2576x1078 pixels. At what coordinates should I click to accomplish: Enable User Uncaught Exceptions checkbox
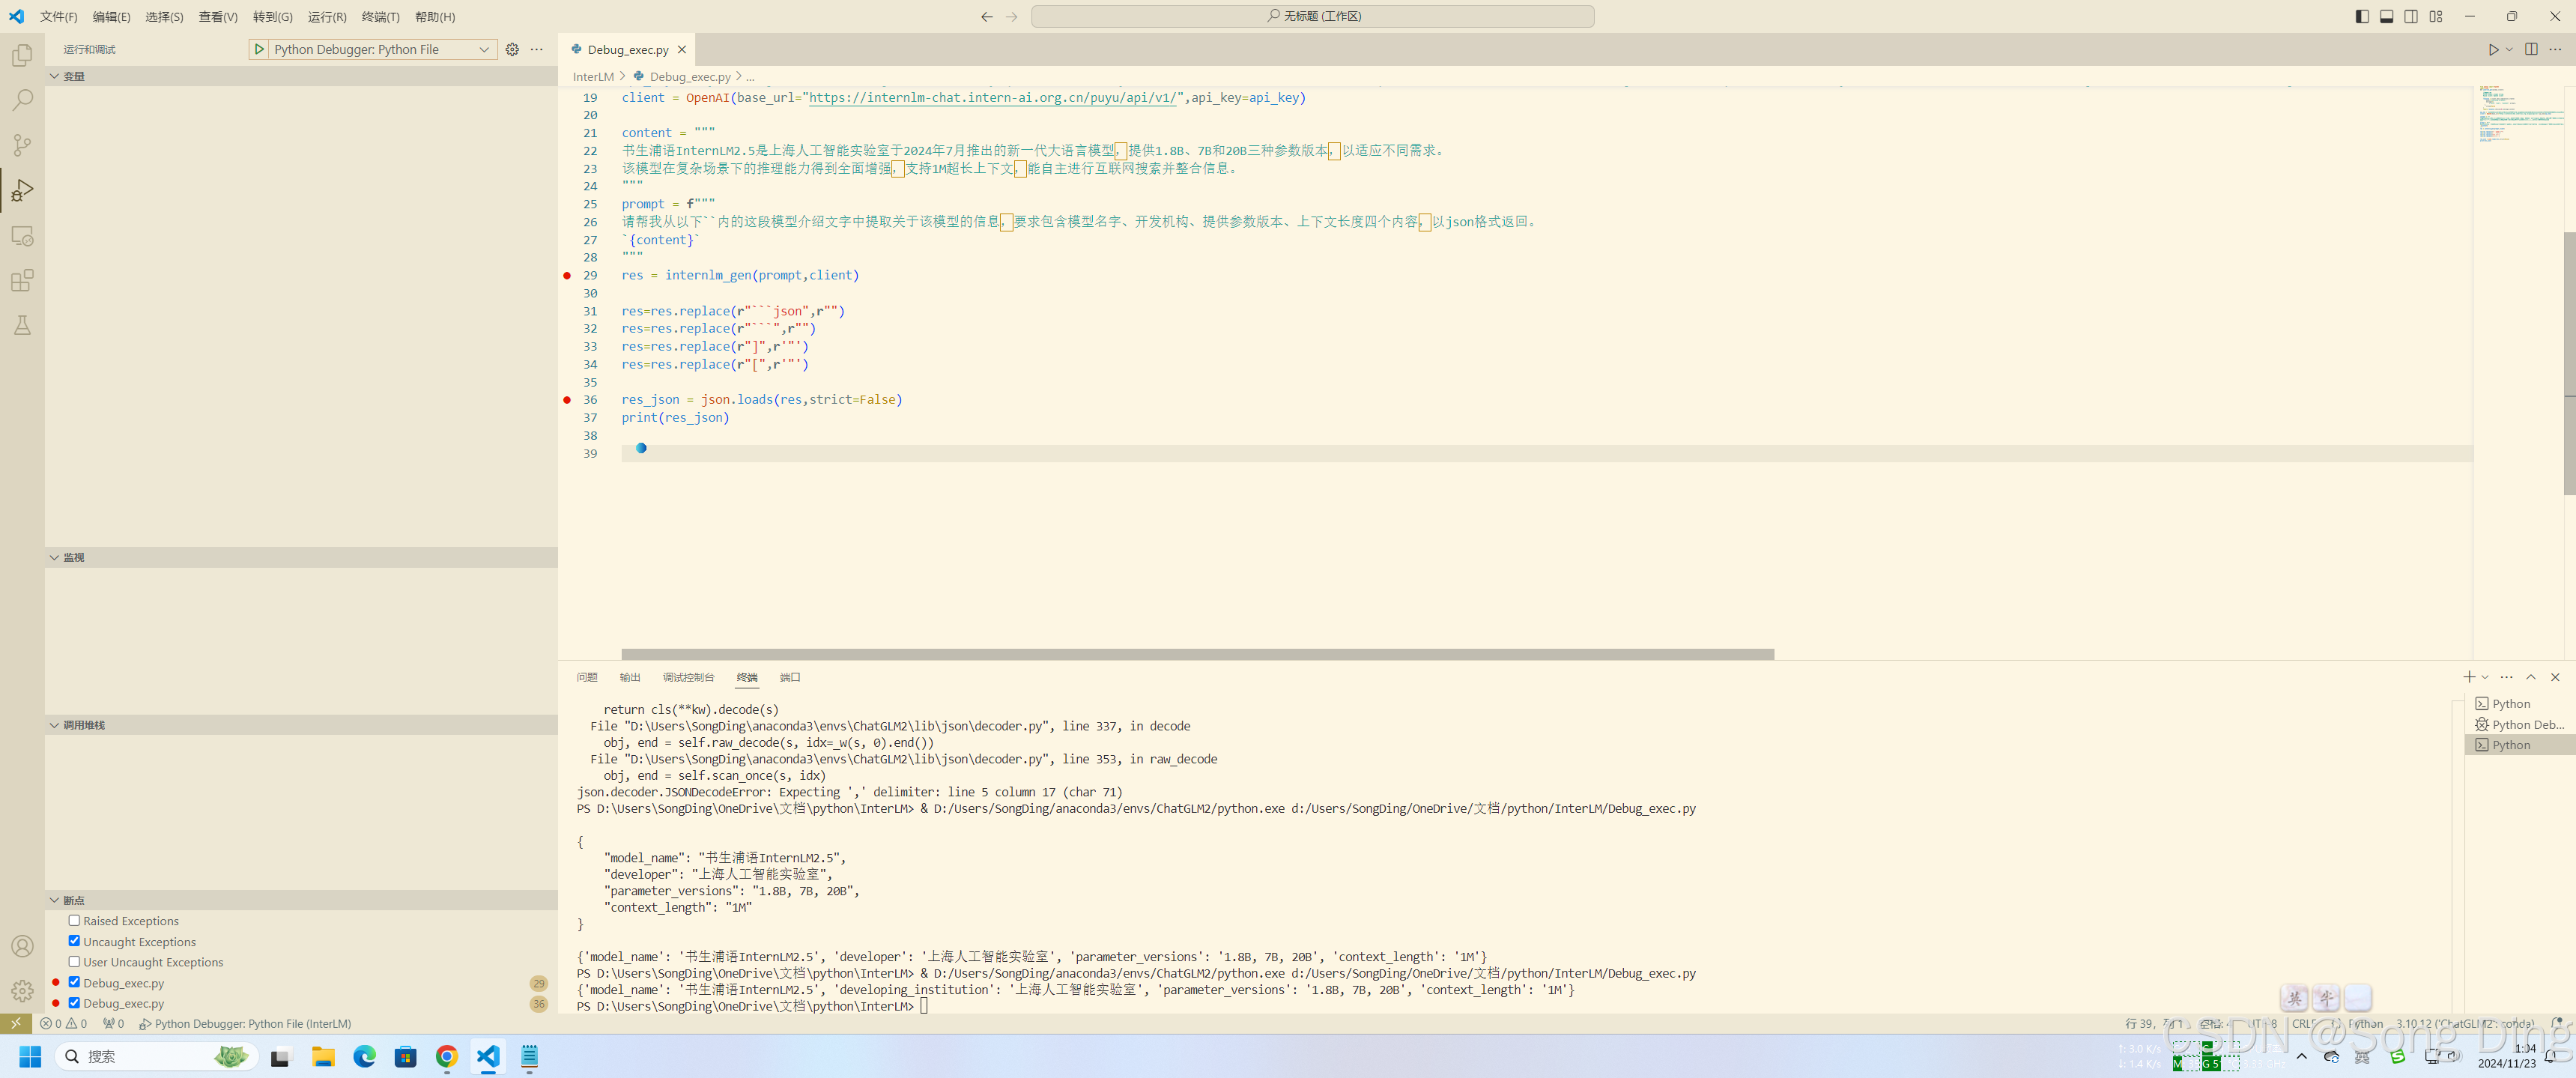tap(74, 961)
